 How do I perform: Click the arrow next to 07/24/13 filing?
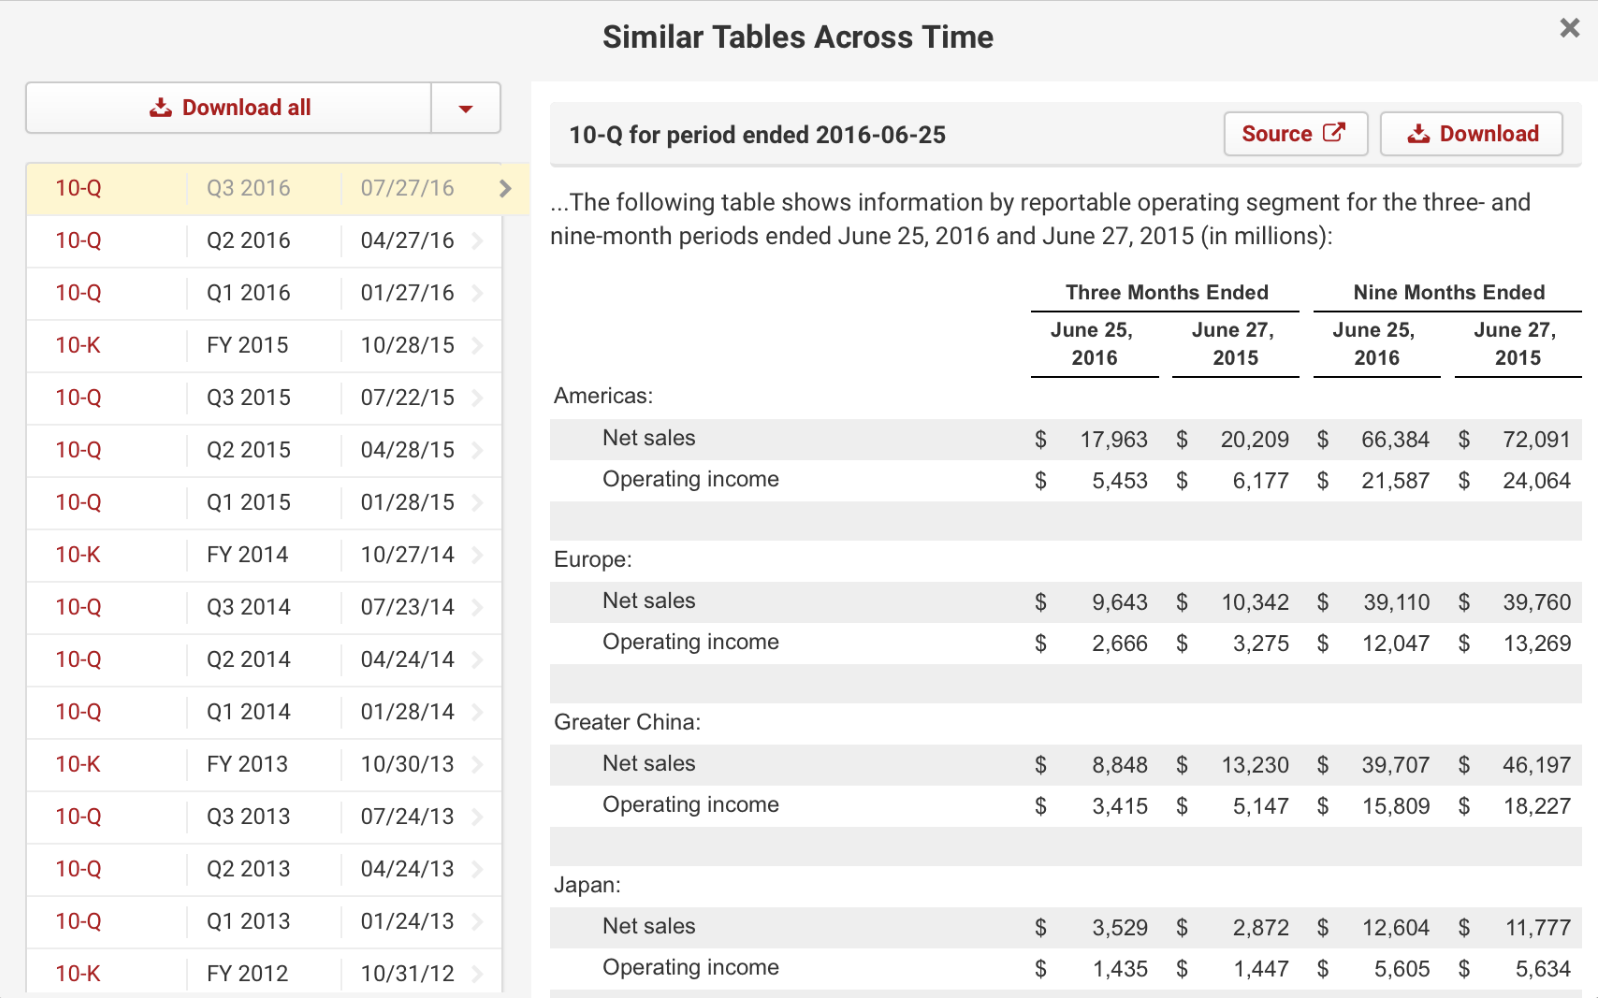pyautogui.click(x=478, y=817)
